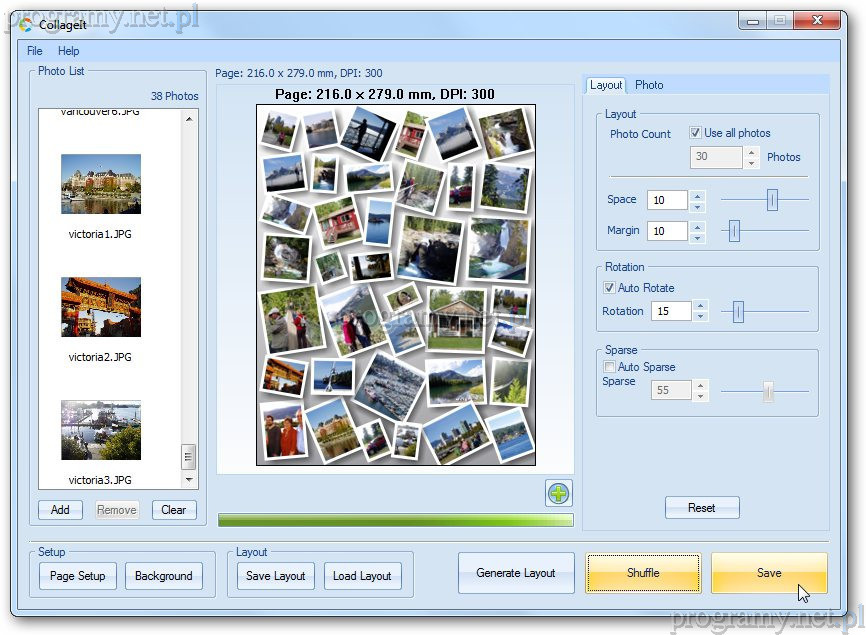This screenshot has height=635, width=866.
Task: Toggle the Use all photos checkbox
Action: pos(696,133)
